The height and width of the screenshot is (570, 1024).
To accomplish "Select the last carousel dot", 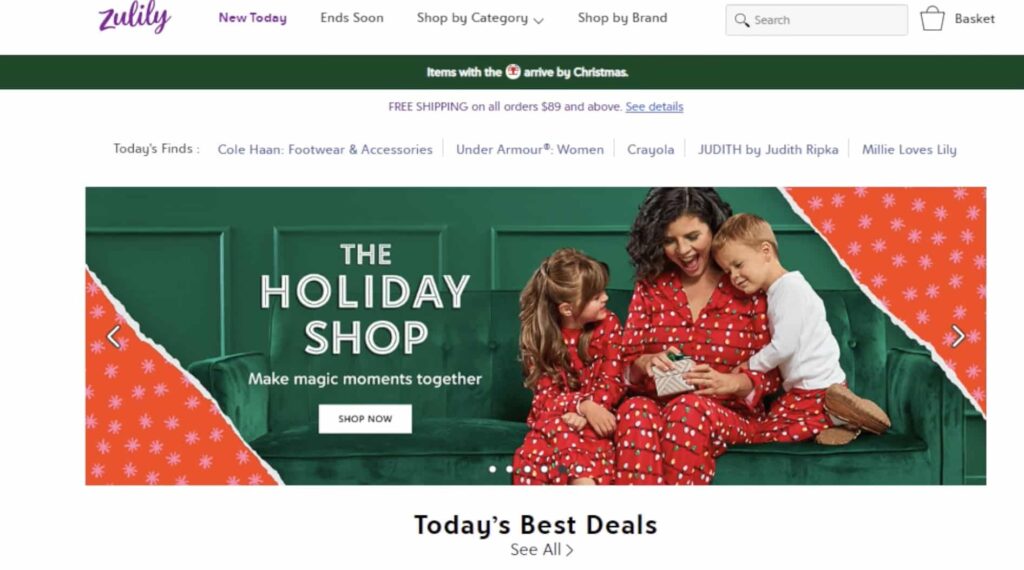I will [579, 469].
